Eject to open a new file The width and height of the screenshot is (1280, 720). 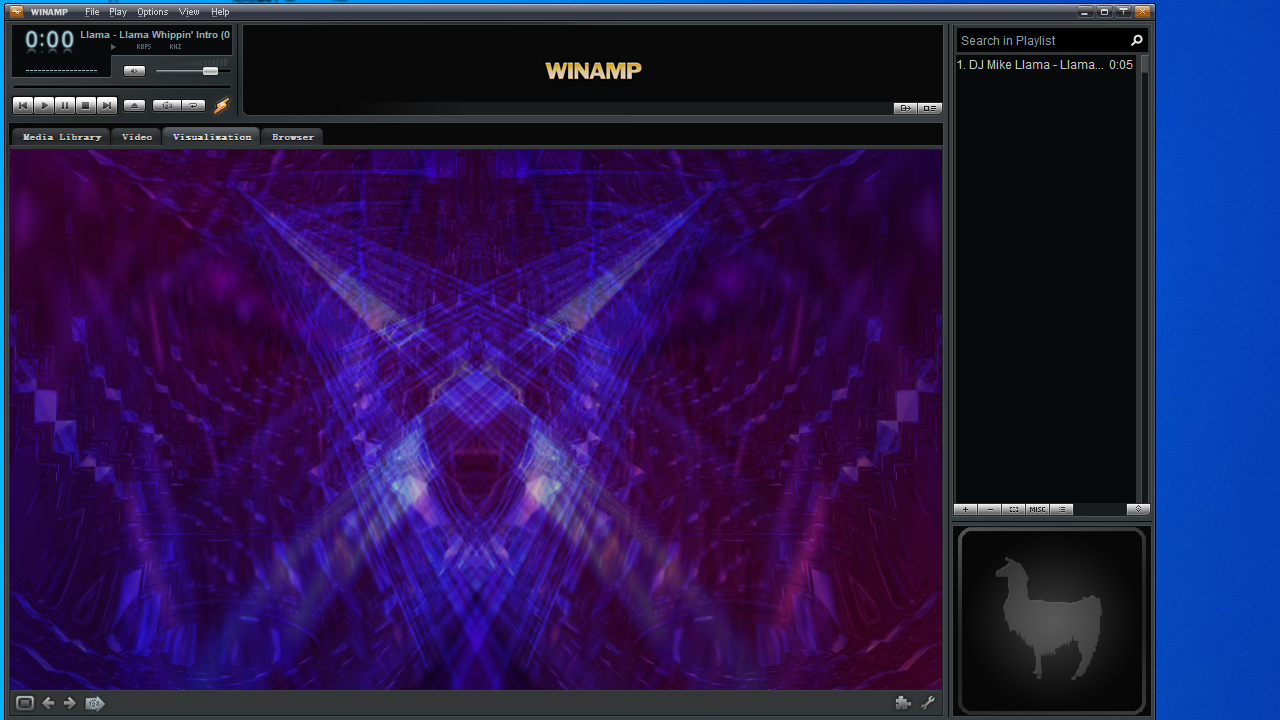coord(134,105)
